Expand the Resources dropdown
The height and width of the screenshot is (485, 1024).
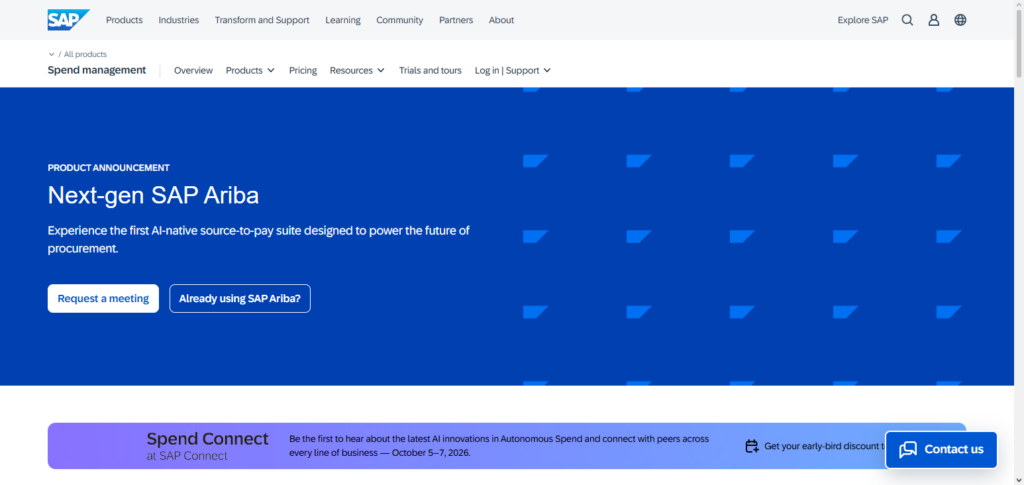pyautogui.click(x=357, y=70)
